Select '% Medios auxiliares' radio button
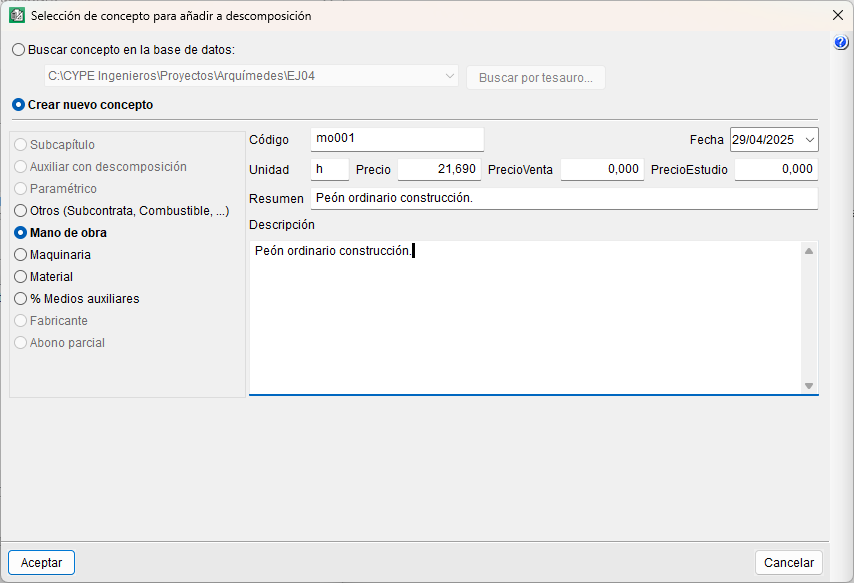The height and width of the screenshot is (583, 854). tap(21, 299)
